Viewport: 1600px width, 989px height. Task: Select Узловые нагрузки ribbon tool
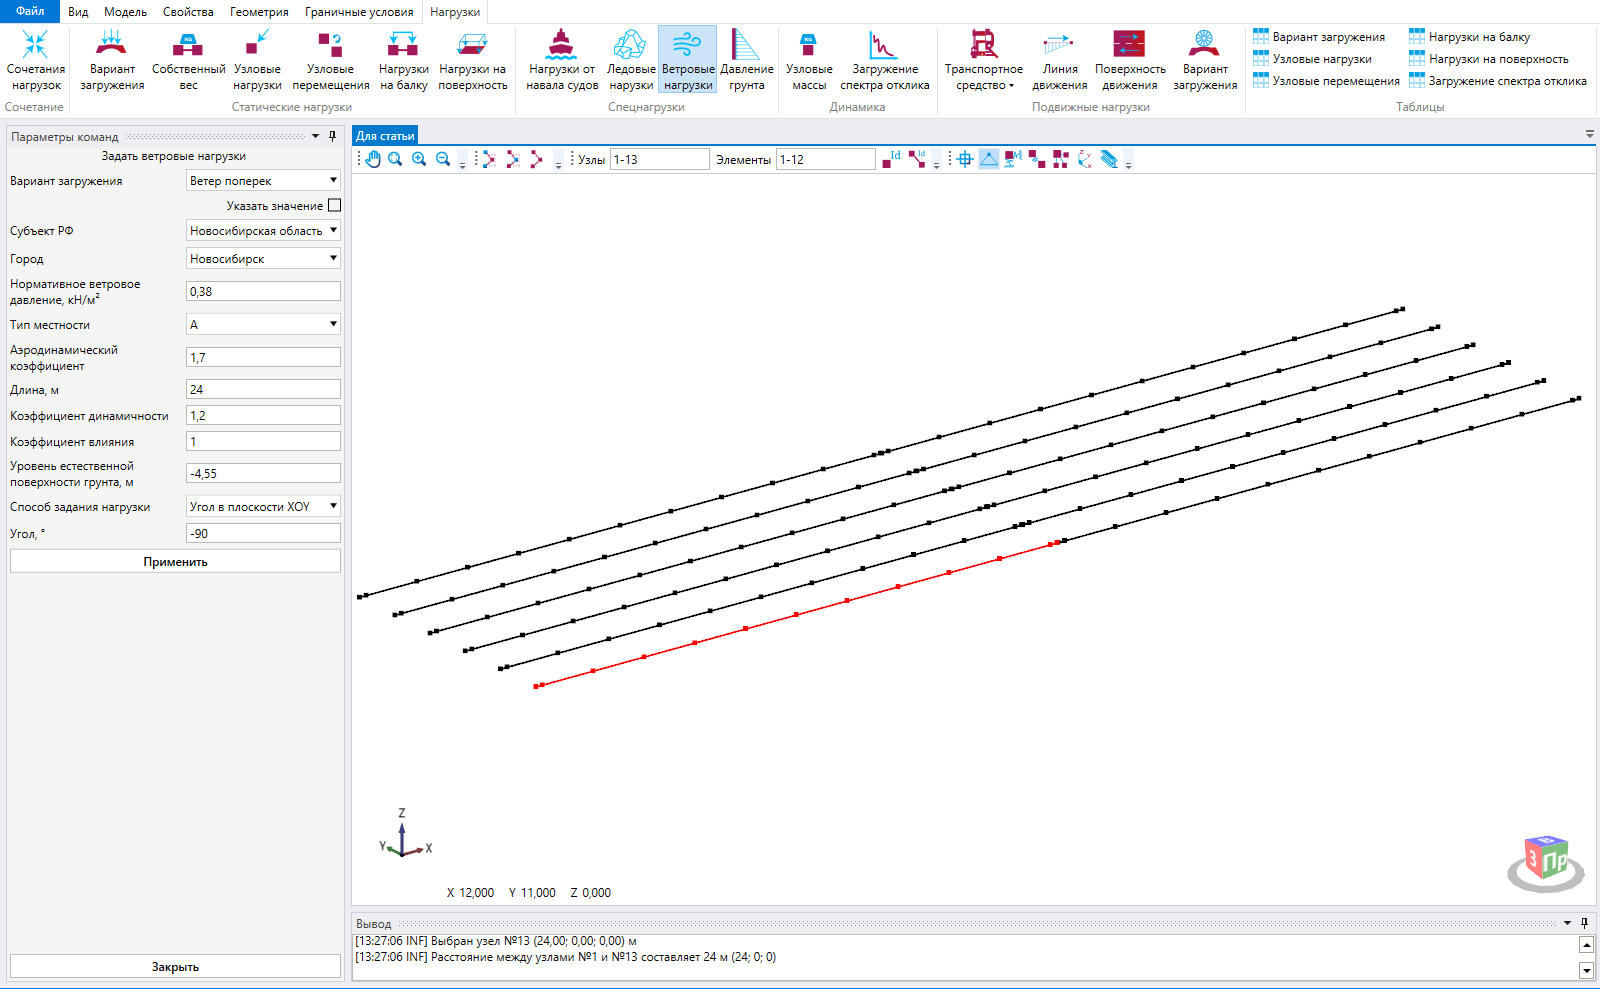[257, 60]
